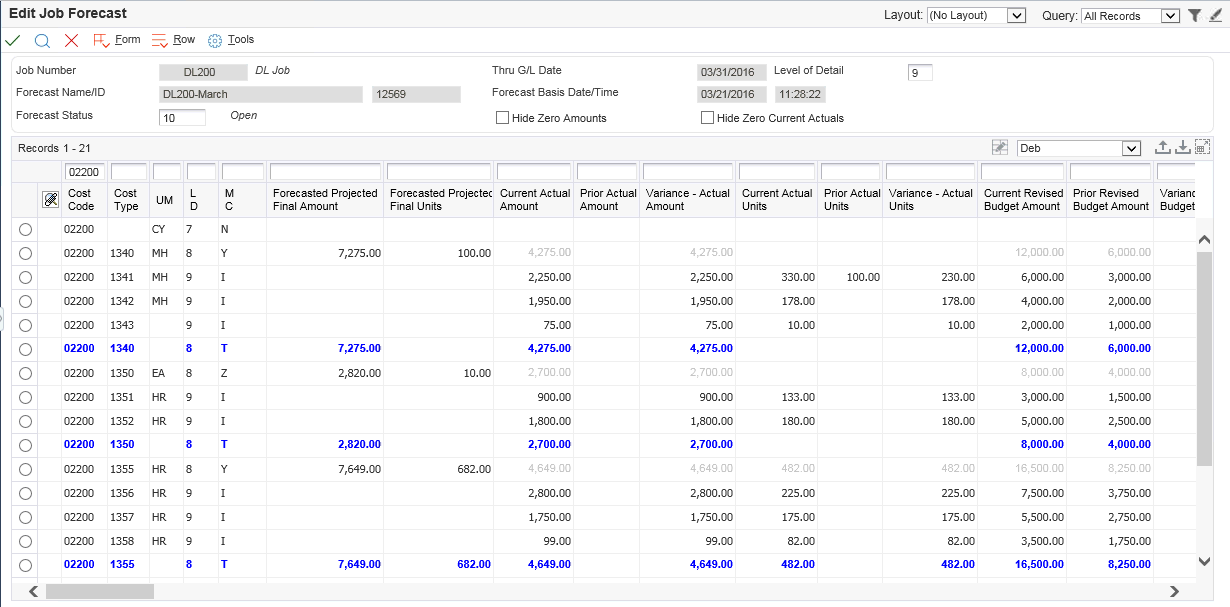Open the Tools menu
Screen dimensions: 1230x607
(241, 40)
